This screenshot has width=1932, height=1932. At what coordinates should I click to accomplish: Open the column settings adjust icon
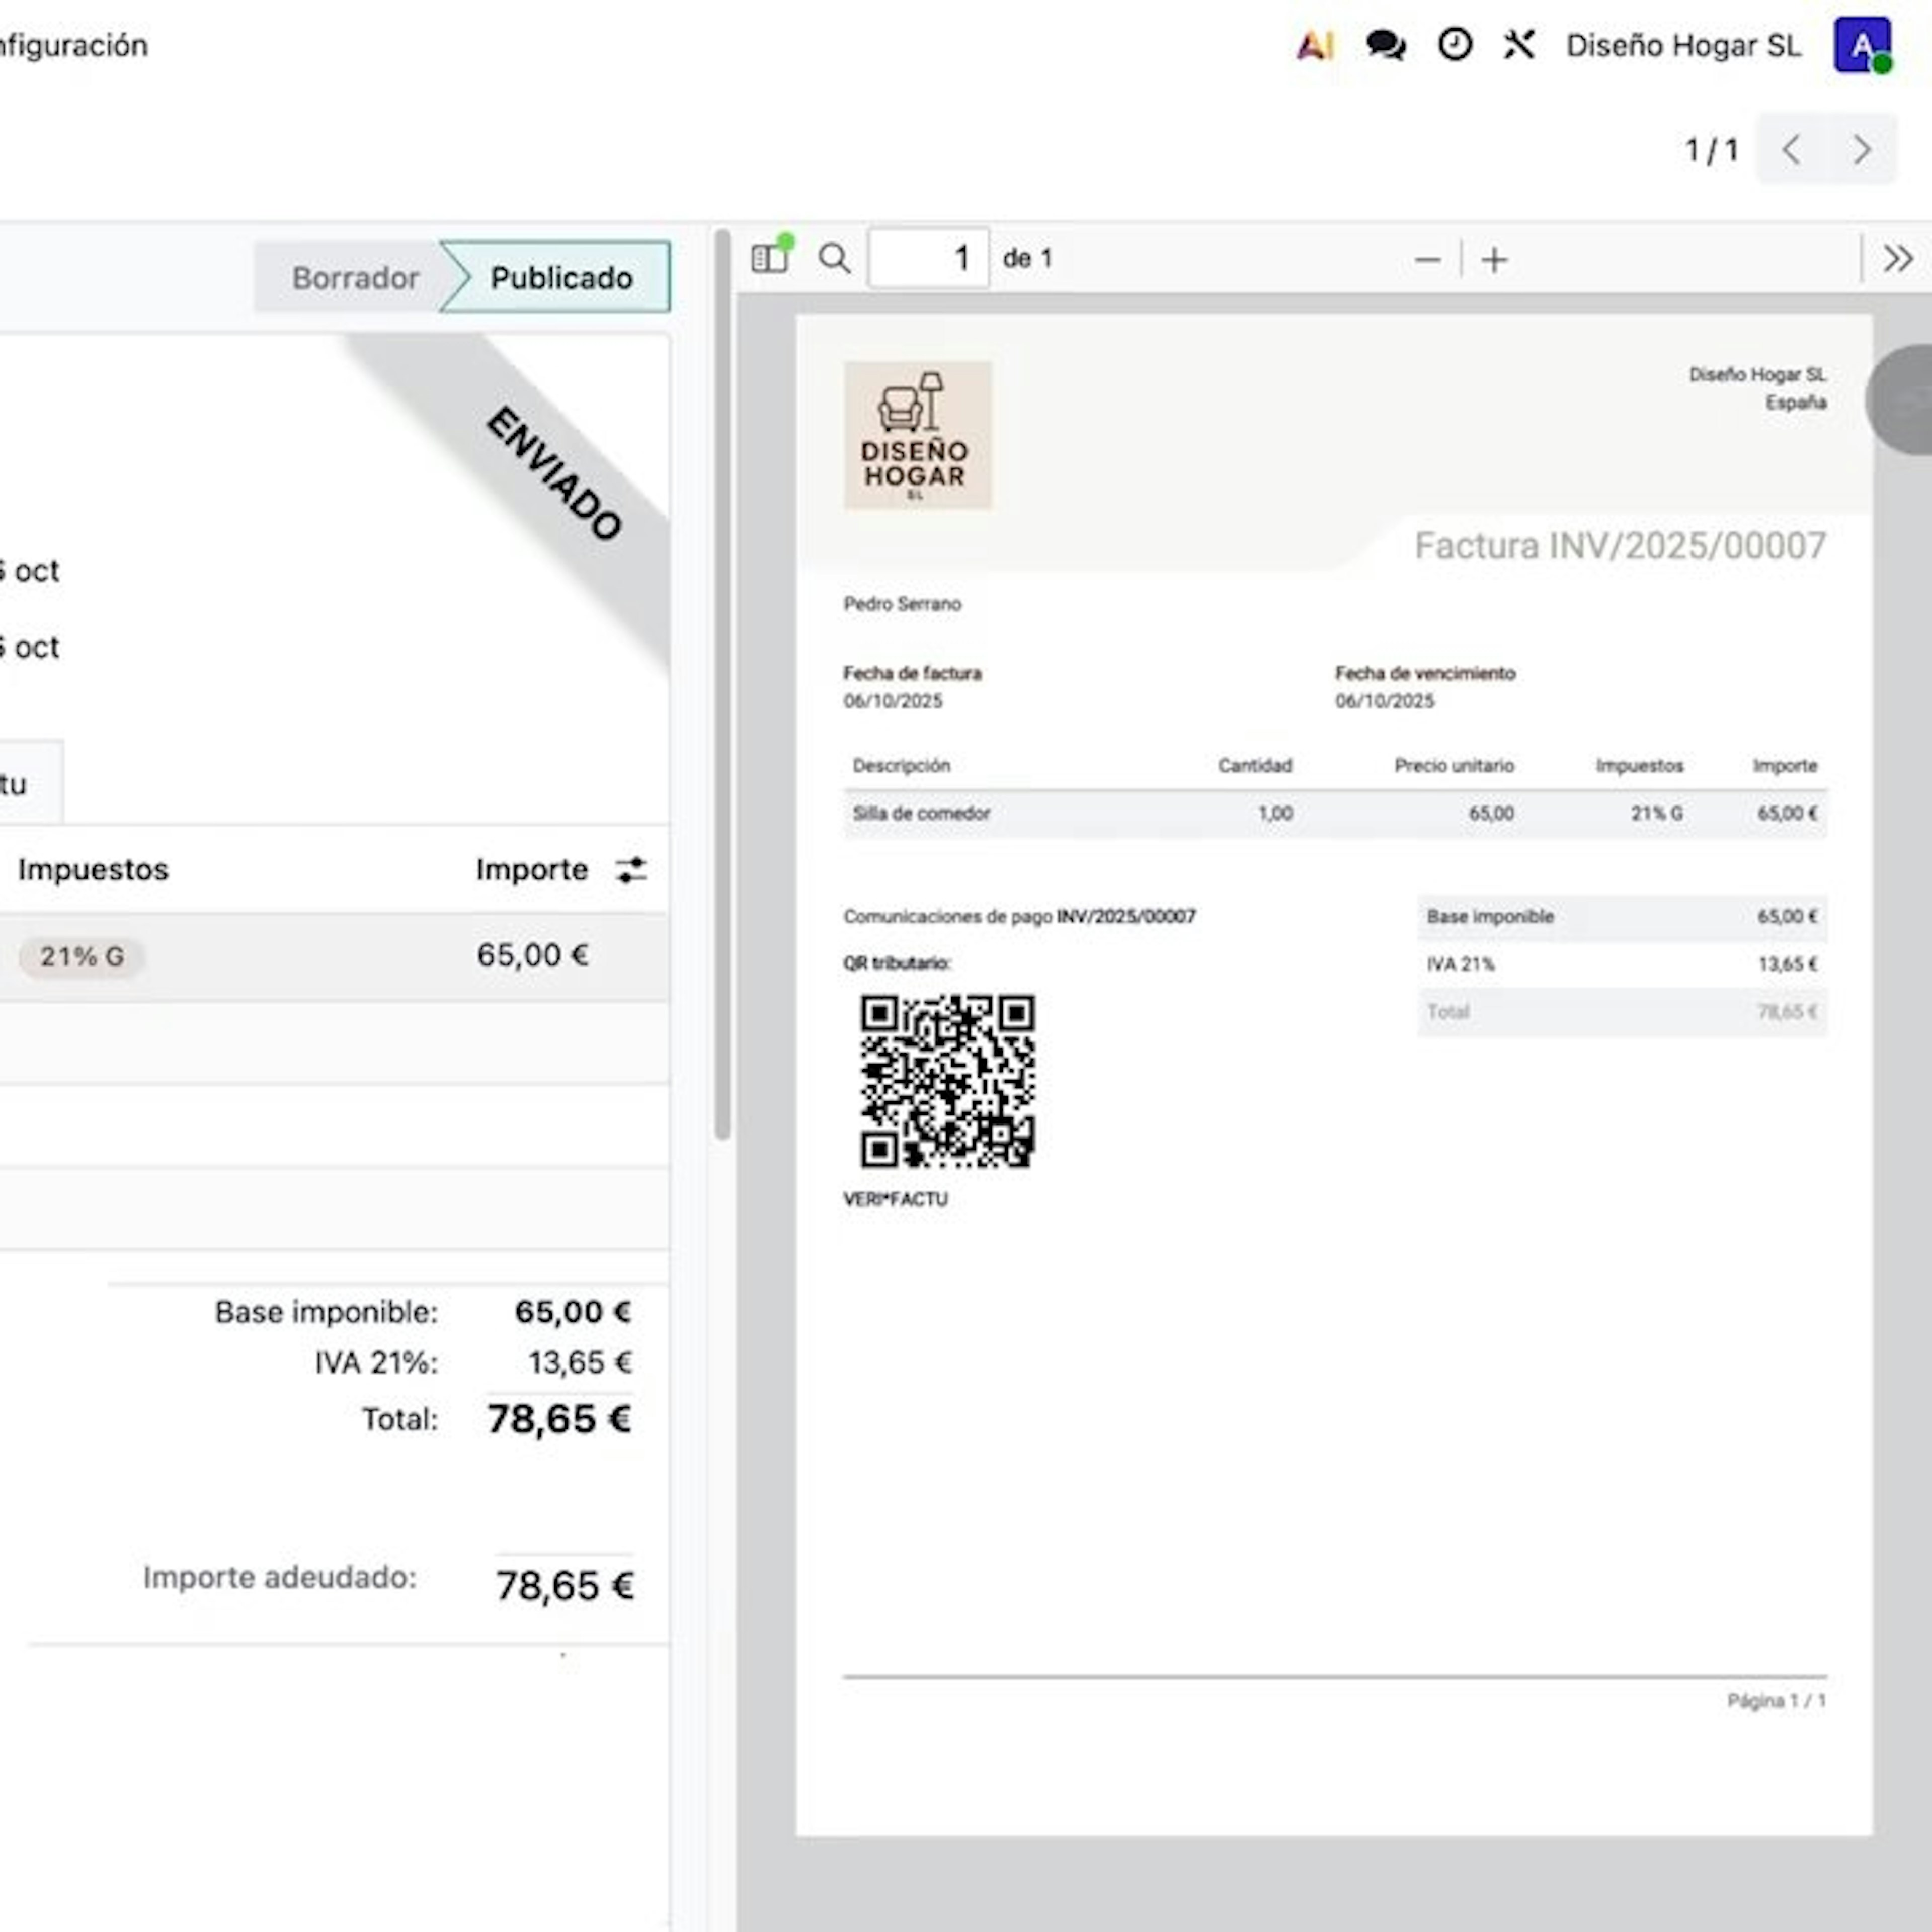631,870
